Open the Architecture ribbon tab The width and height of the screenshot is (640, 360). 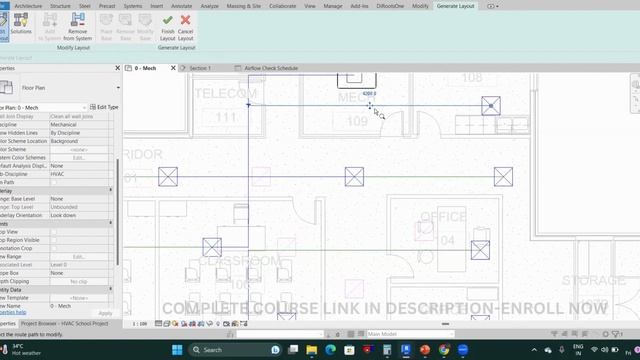[28, 6]
